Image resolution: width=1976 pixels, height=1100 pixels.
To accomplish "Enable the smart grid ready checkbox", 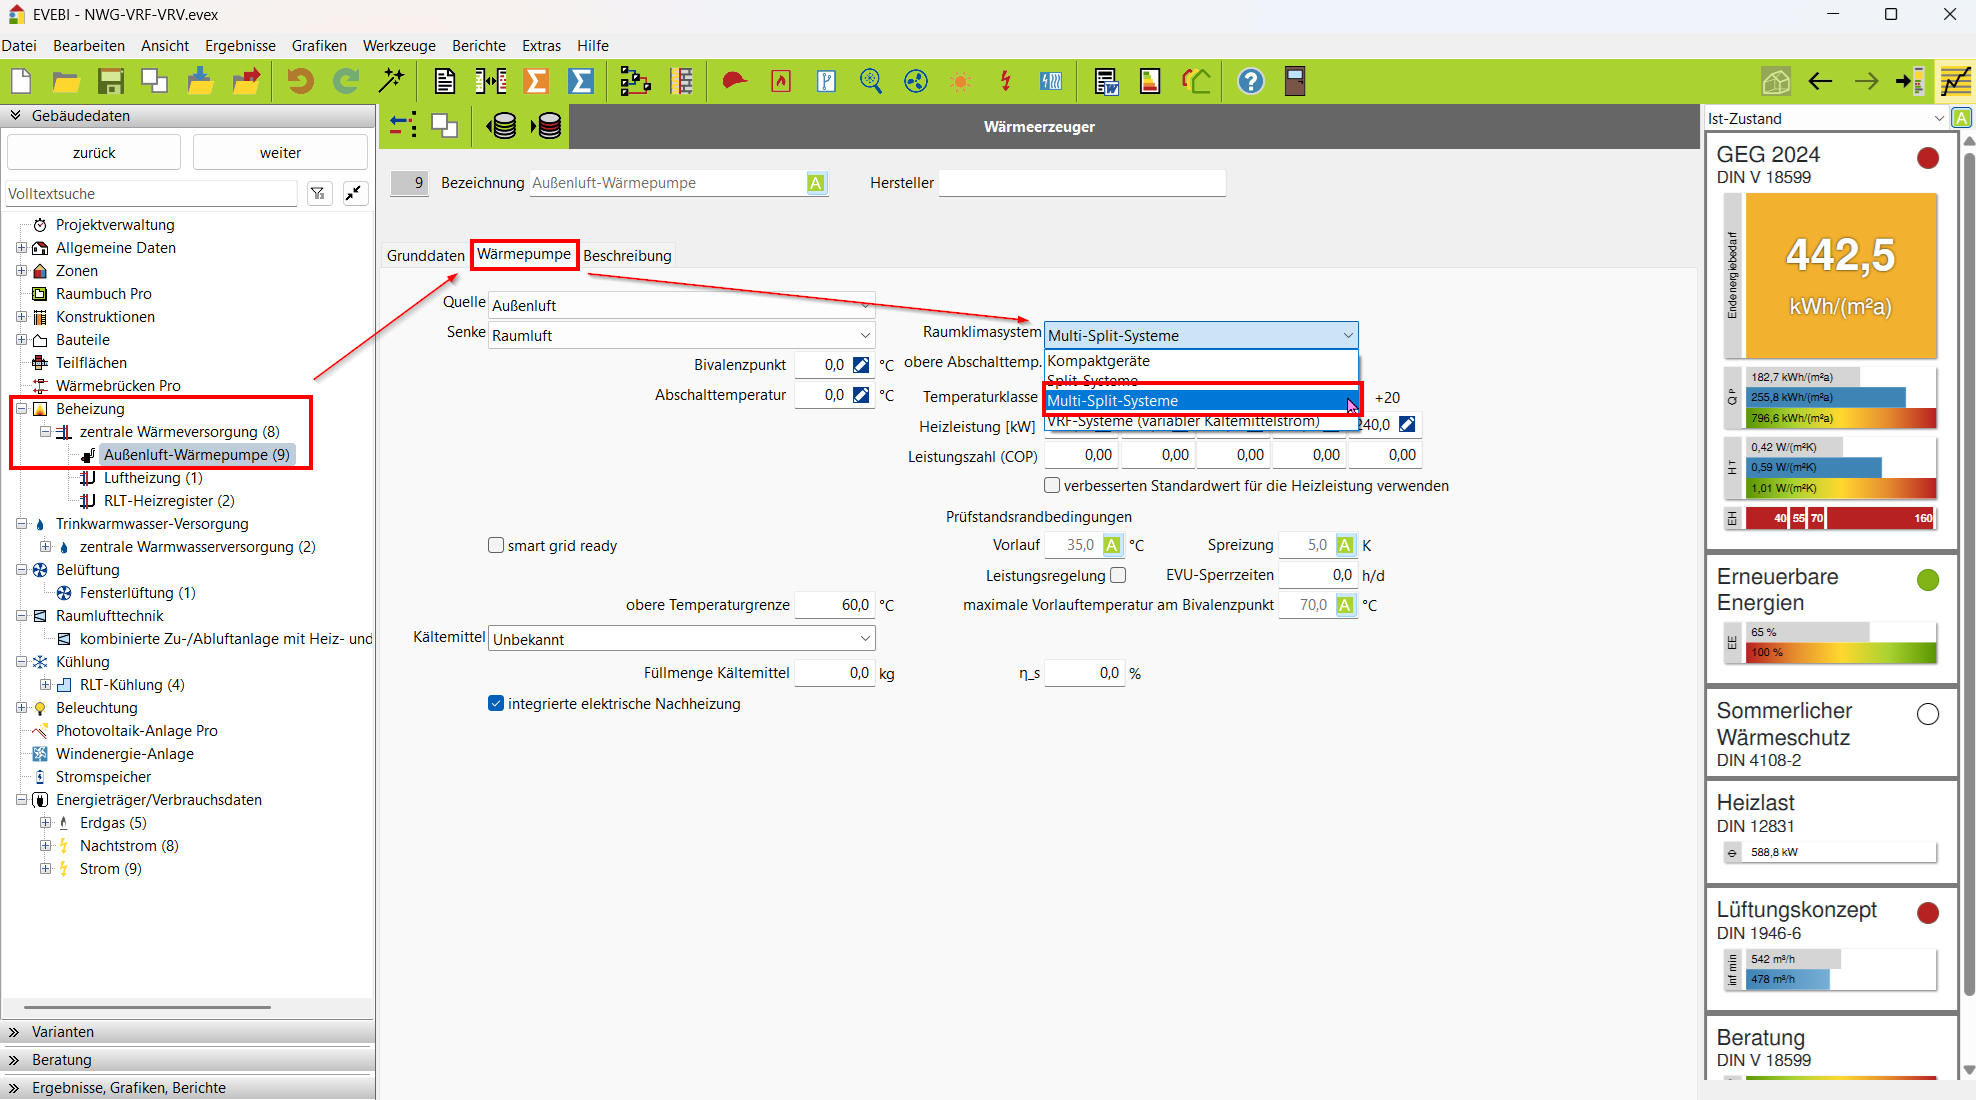I will point(496,545).
